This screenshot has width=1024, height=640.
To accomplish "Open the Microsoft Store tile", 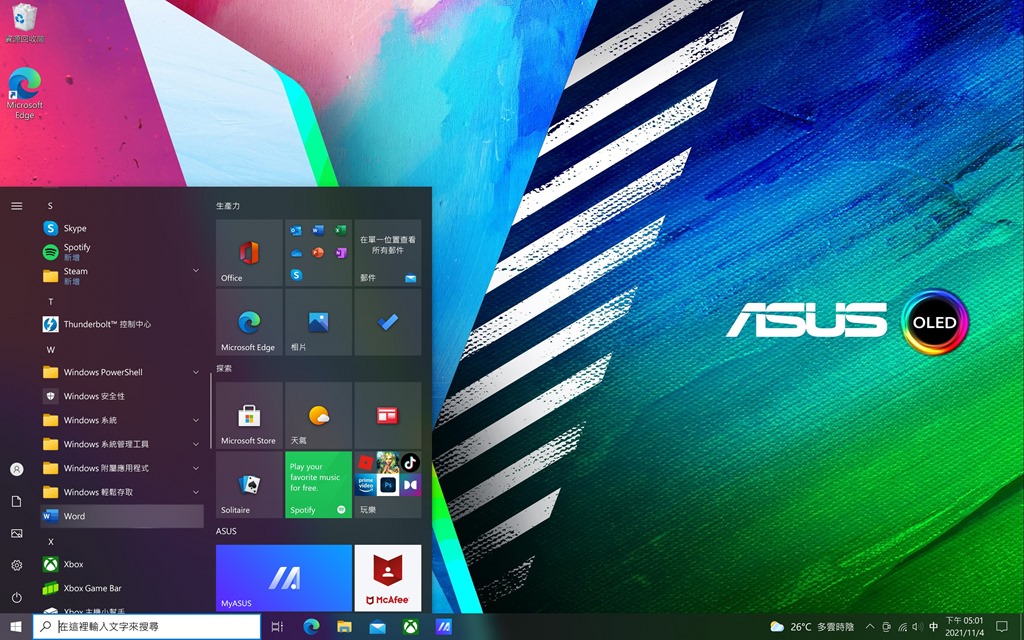I will point(249,415).
